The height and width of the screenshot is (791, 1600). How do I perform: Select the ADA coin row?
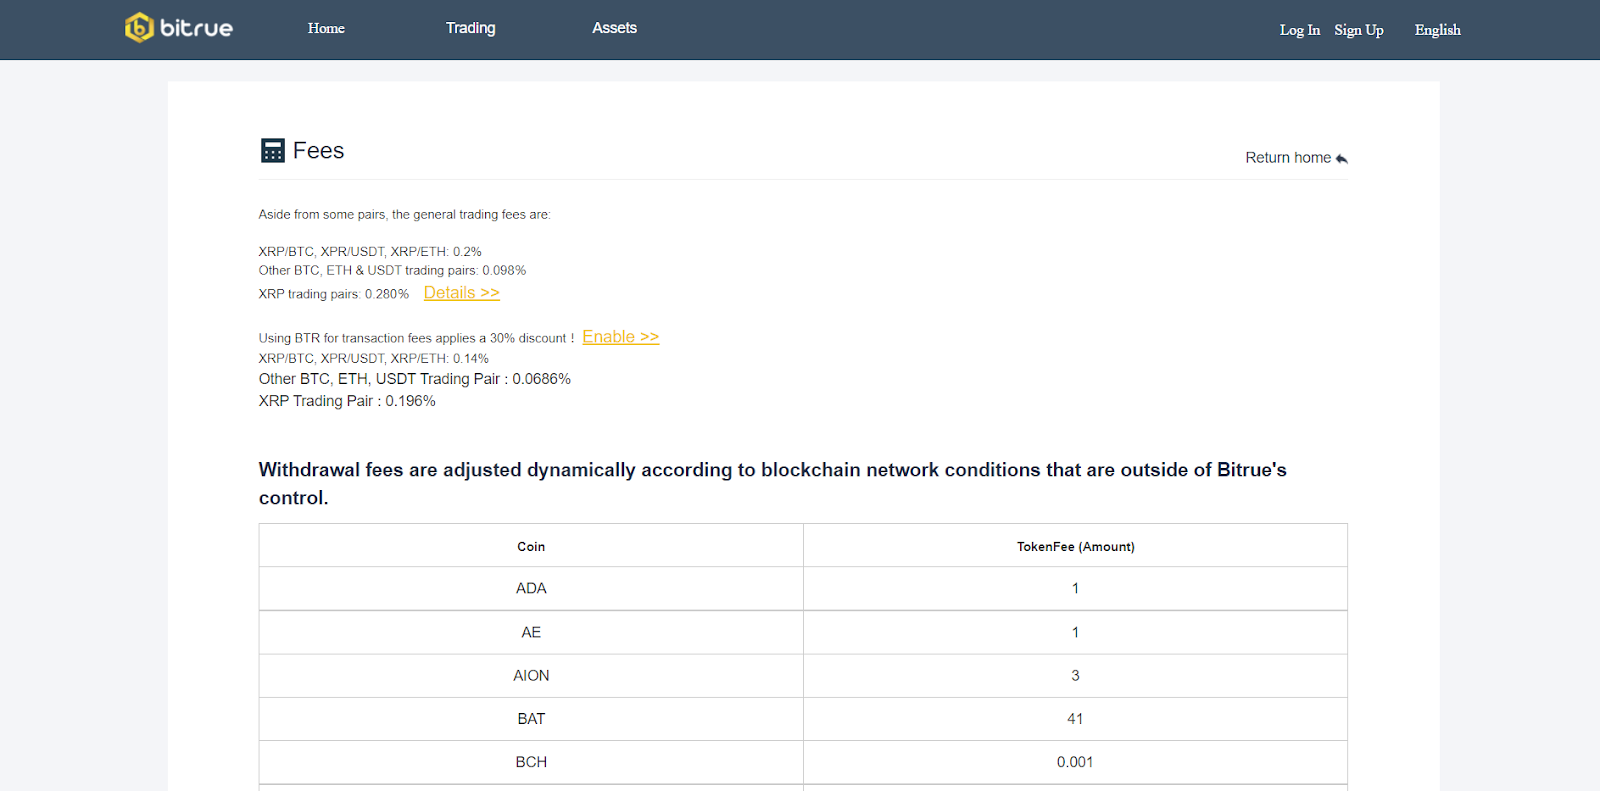click(802, 589)
